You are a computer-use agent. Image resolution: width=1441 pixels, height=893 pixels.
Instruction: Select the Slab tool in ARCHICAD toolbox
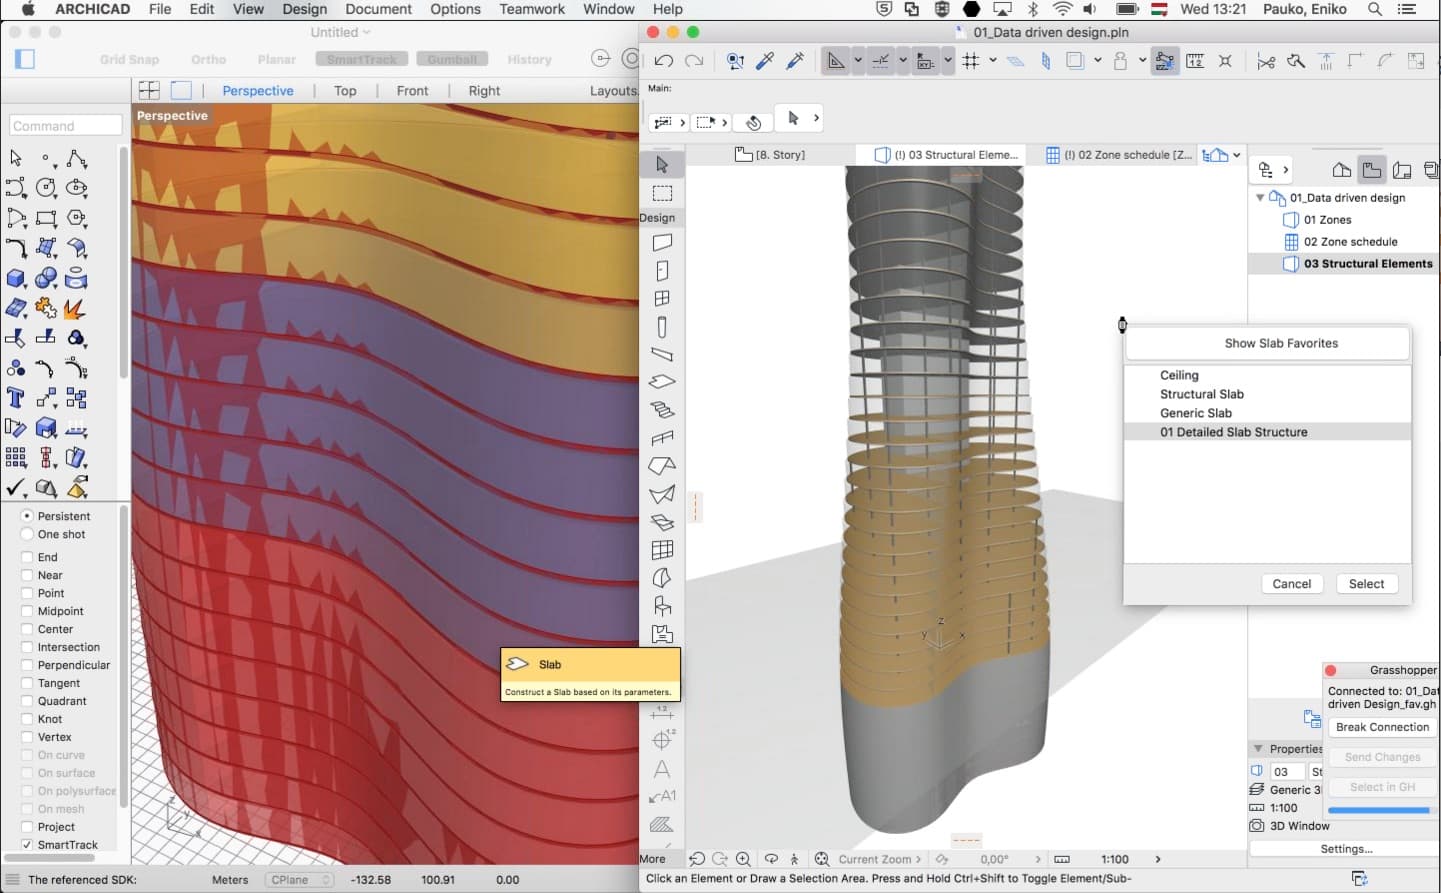coord(662,382)
